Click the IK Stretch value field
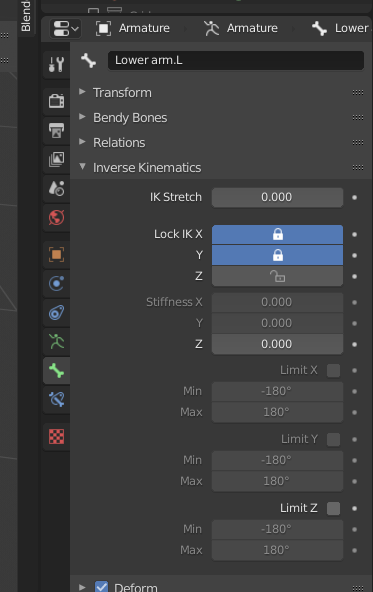Viewport: 373px width, 592px height. [277, 197]
